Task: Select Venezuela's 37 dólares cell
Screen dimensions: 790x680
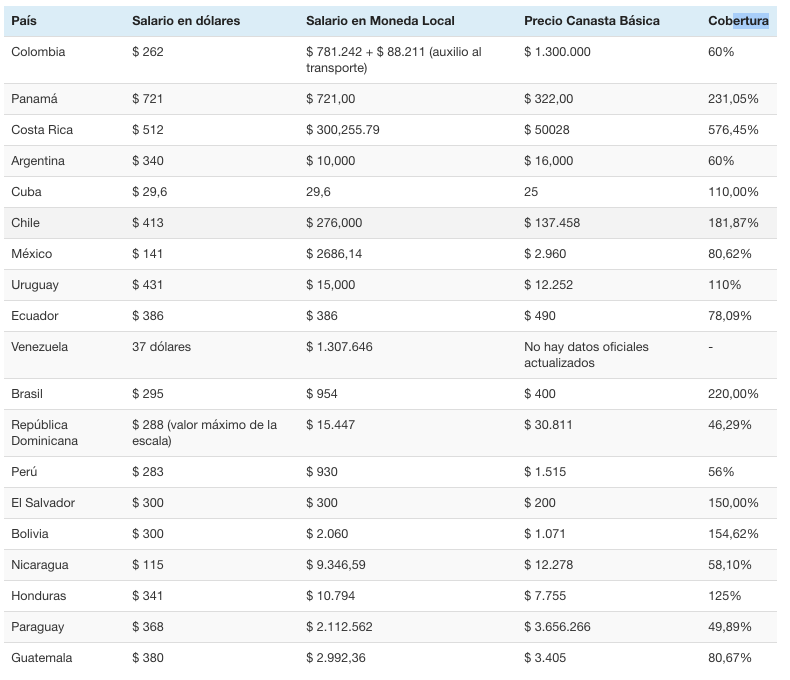Action: click(161, 347)
